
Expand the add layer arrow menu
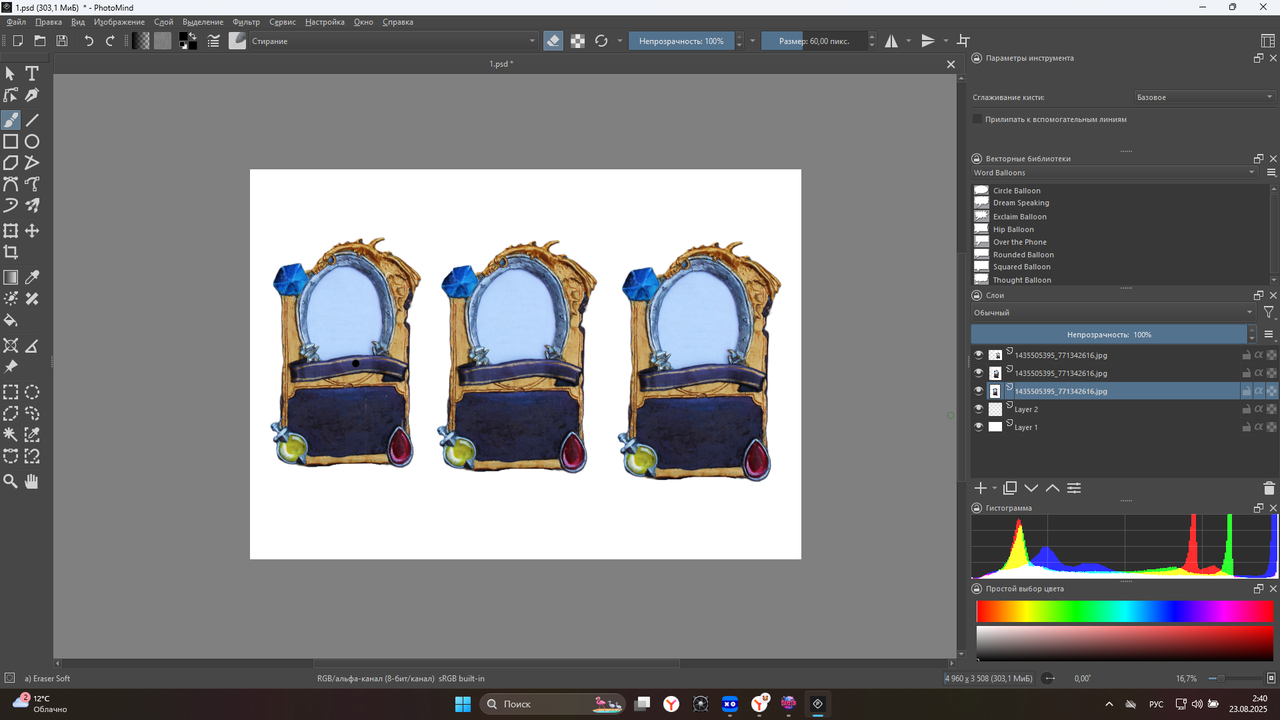[994, 488]
